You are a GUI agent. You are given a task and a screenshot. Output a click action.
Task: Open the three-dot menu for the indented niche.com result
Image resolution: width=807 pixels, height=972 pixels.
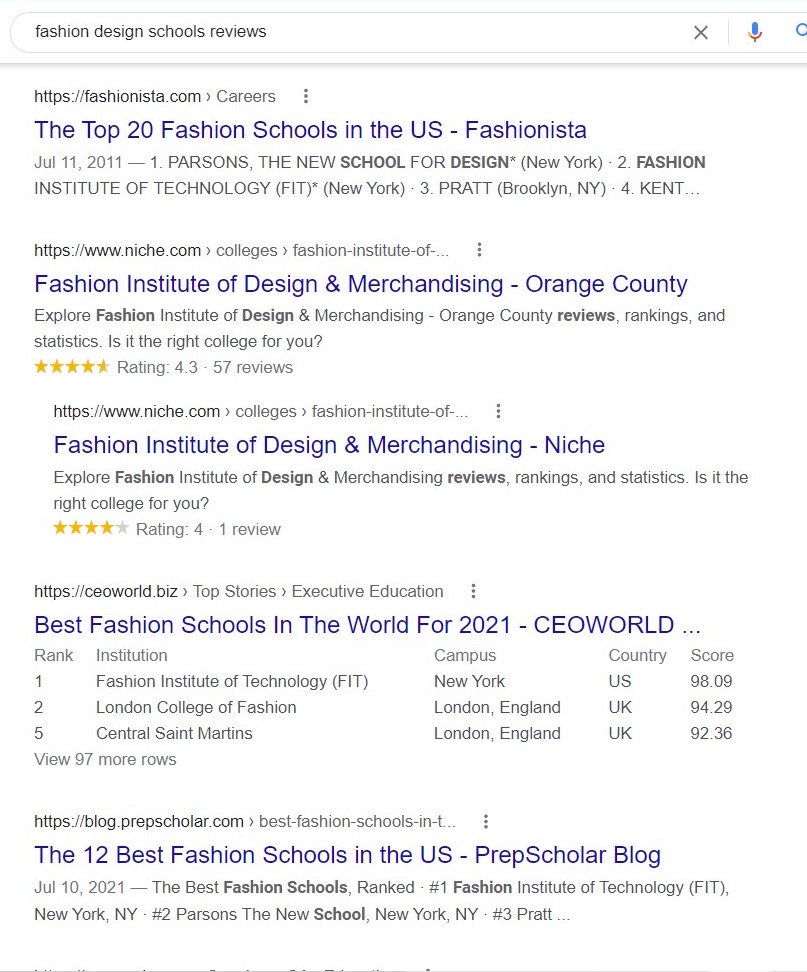[x=498, y=411]
